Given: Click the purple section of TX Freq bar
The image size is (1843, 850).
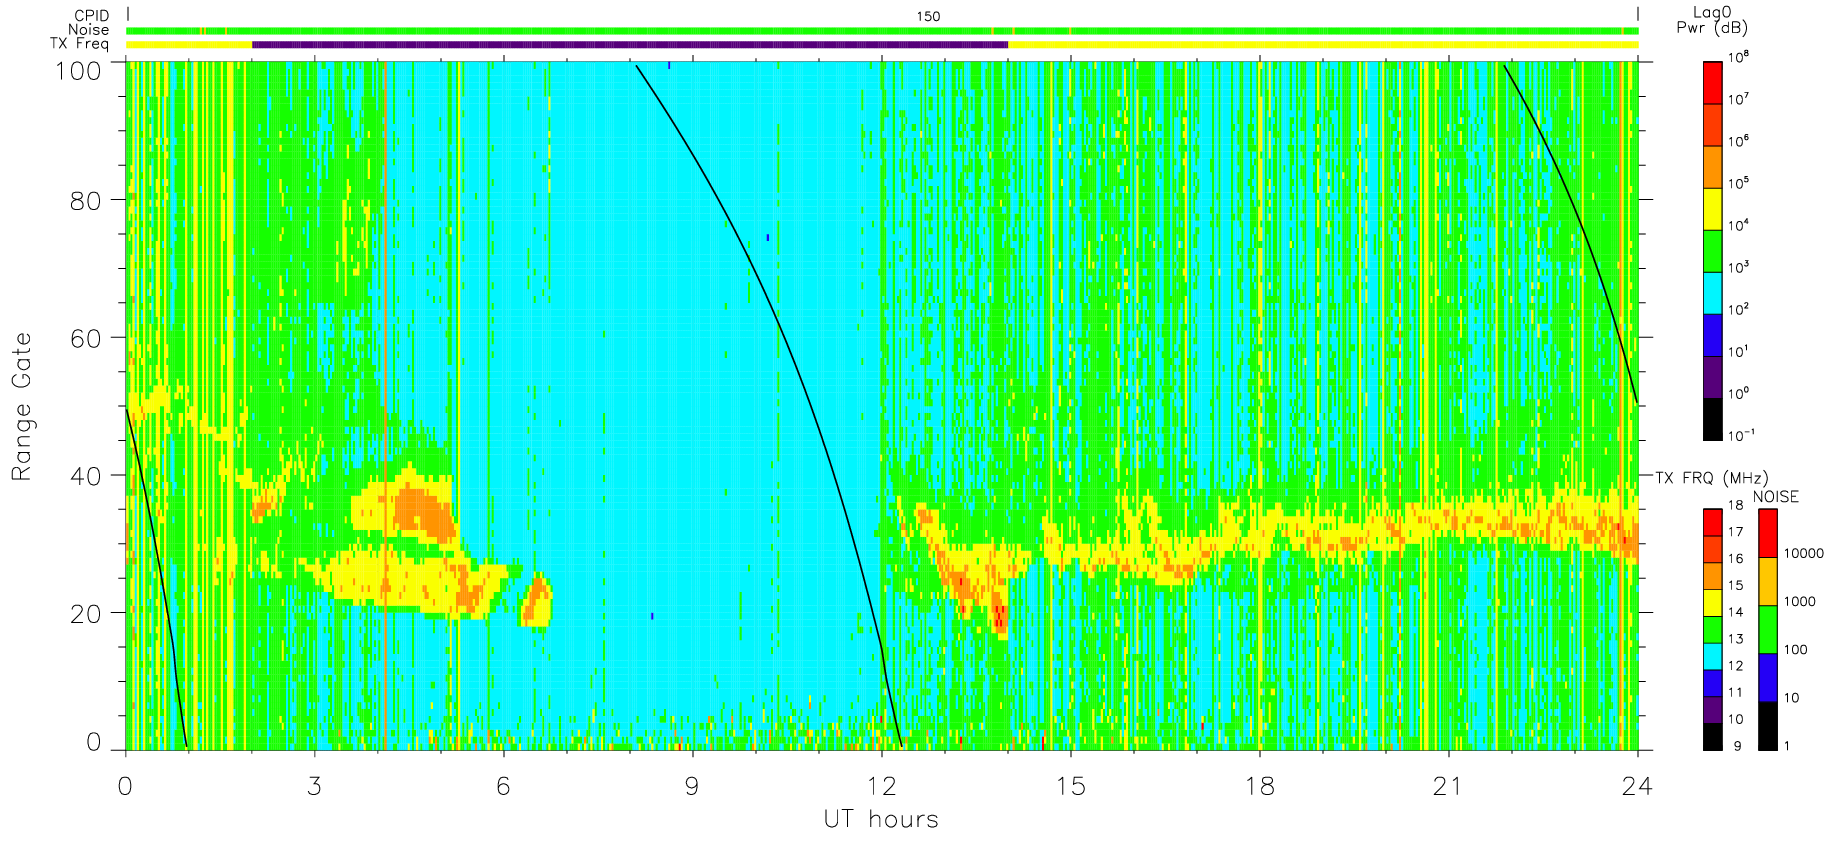Looking at the screenshot, I should coord(630,44).
